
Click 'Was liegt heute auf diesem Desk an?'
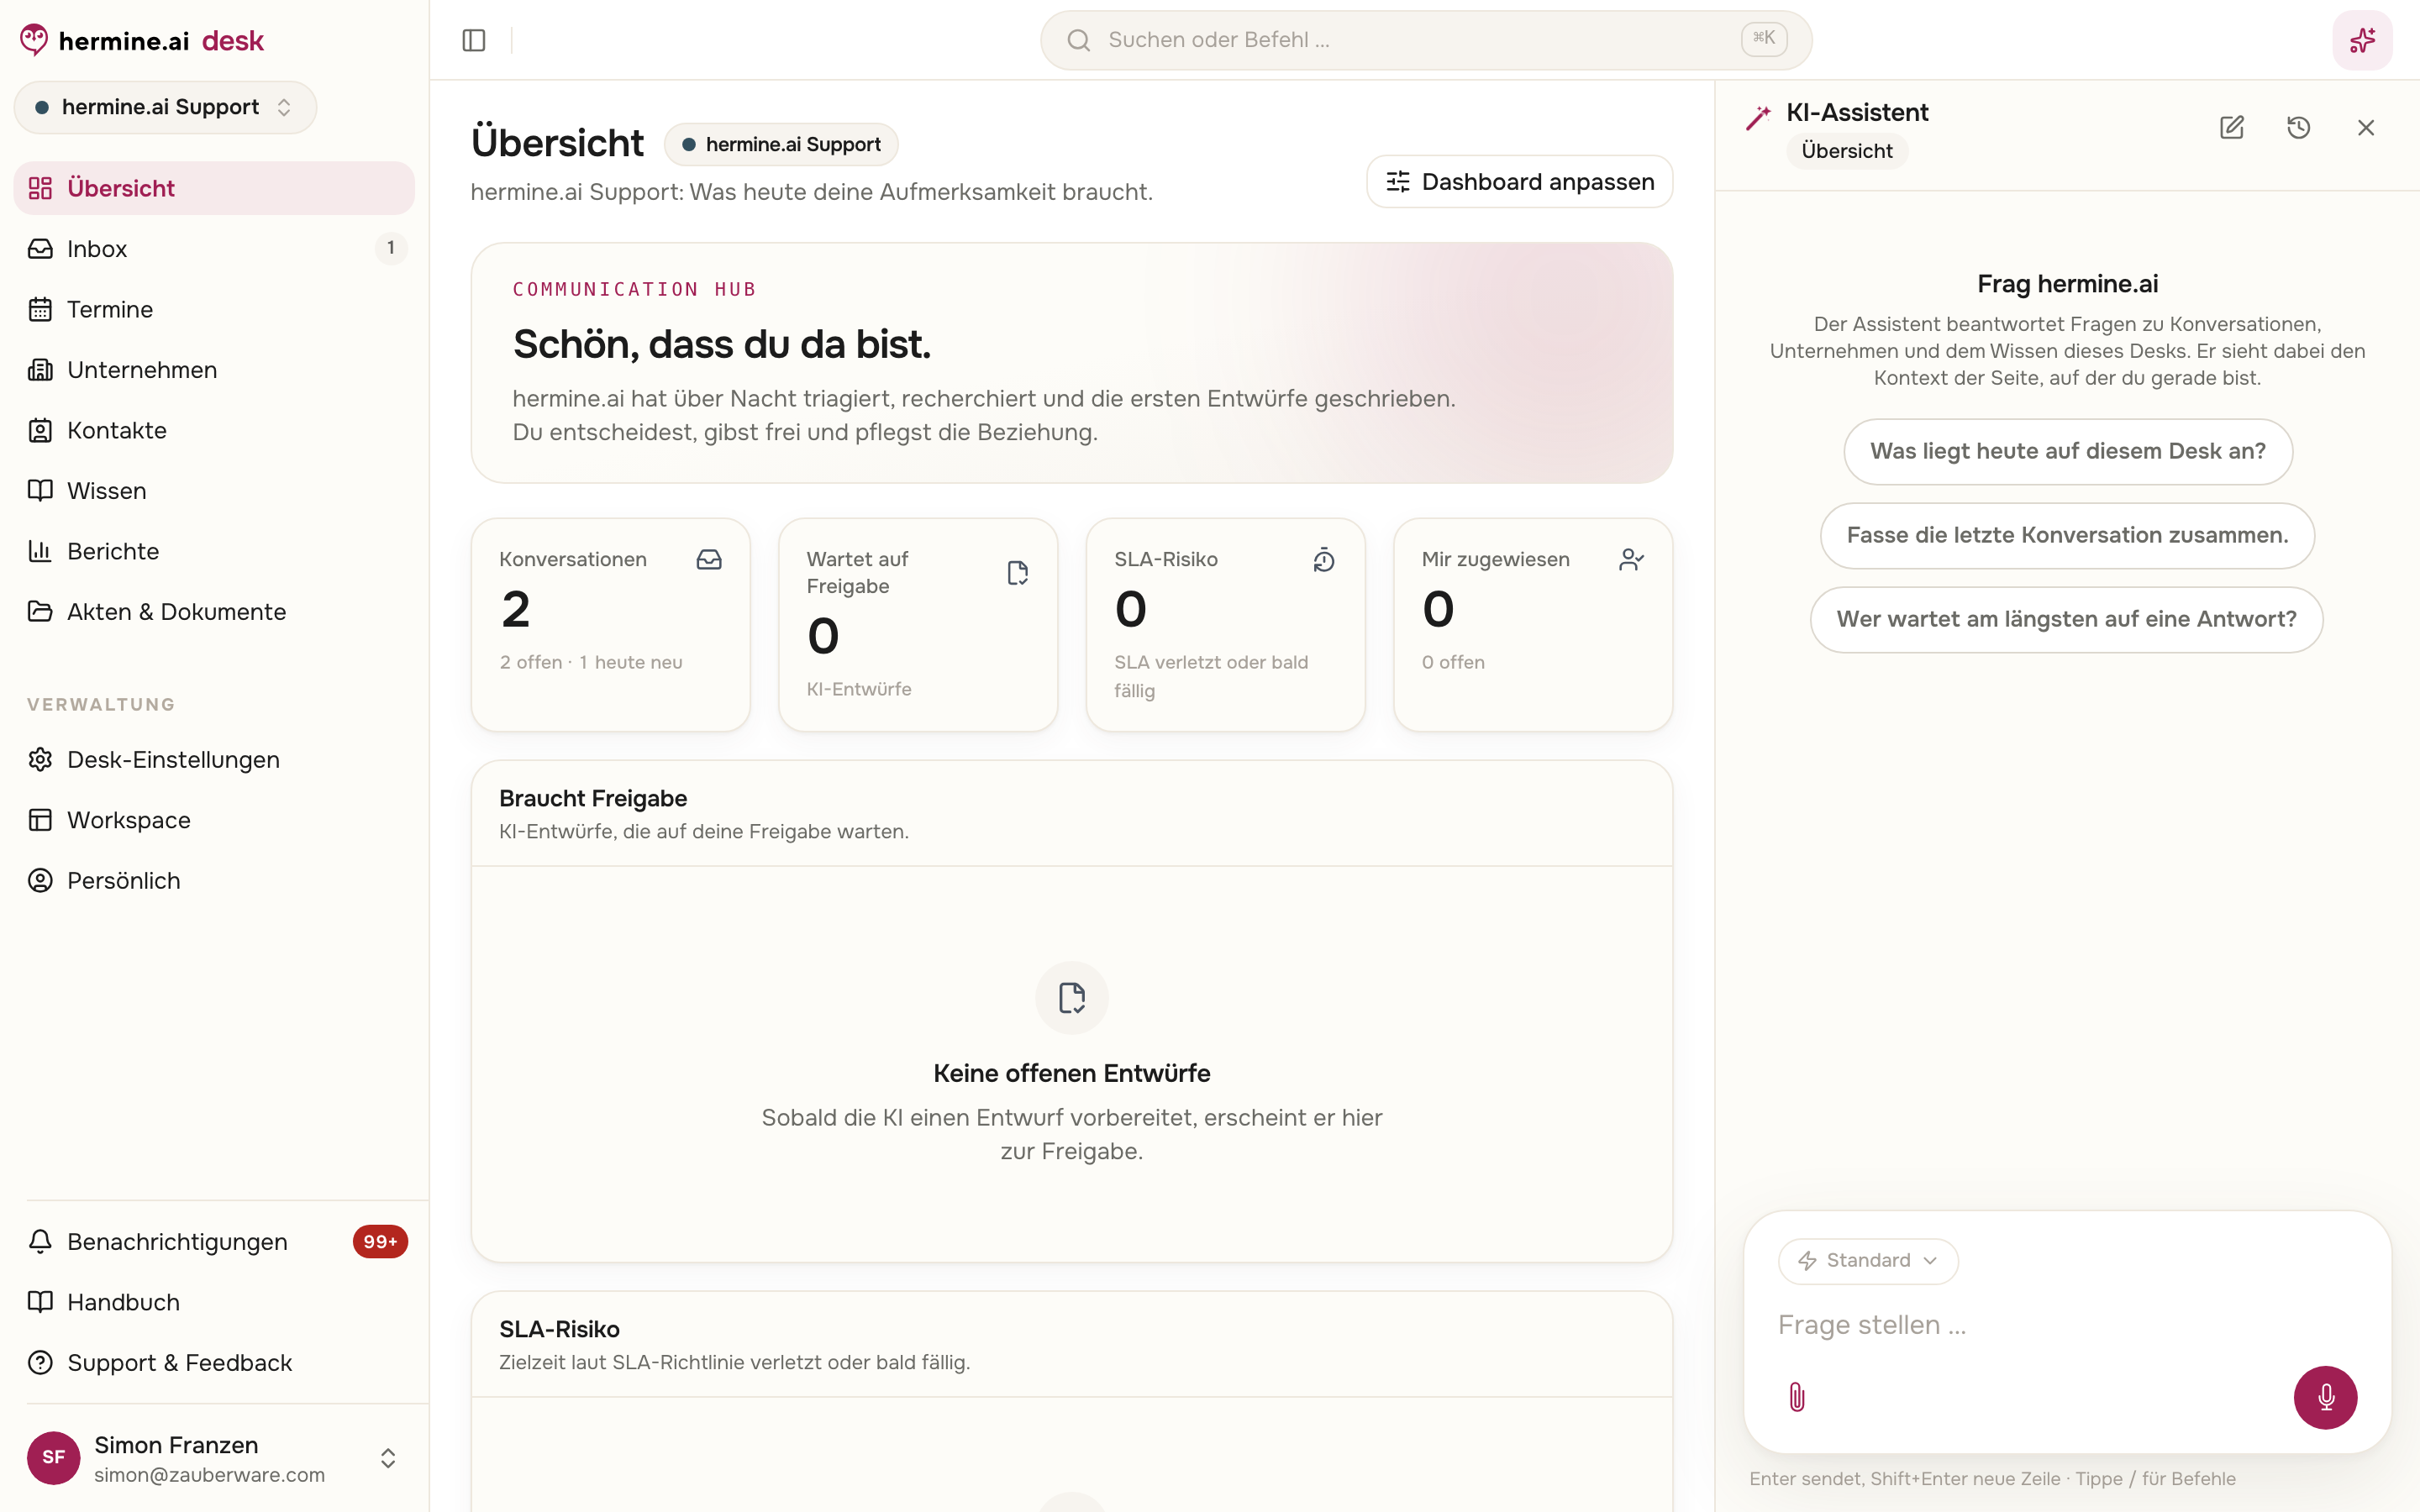click(x=2068, y=452)
